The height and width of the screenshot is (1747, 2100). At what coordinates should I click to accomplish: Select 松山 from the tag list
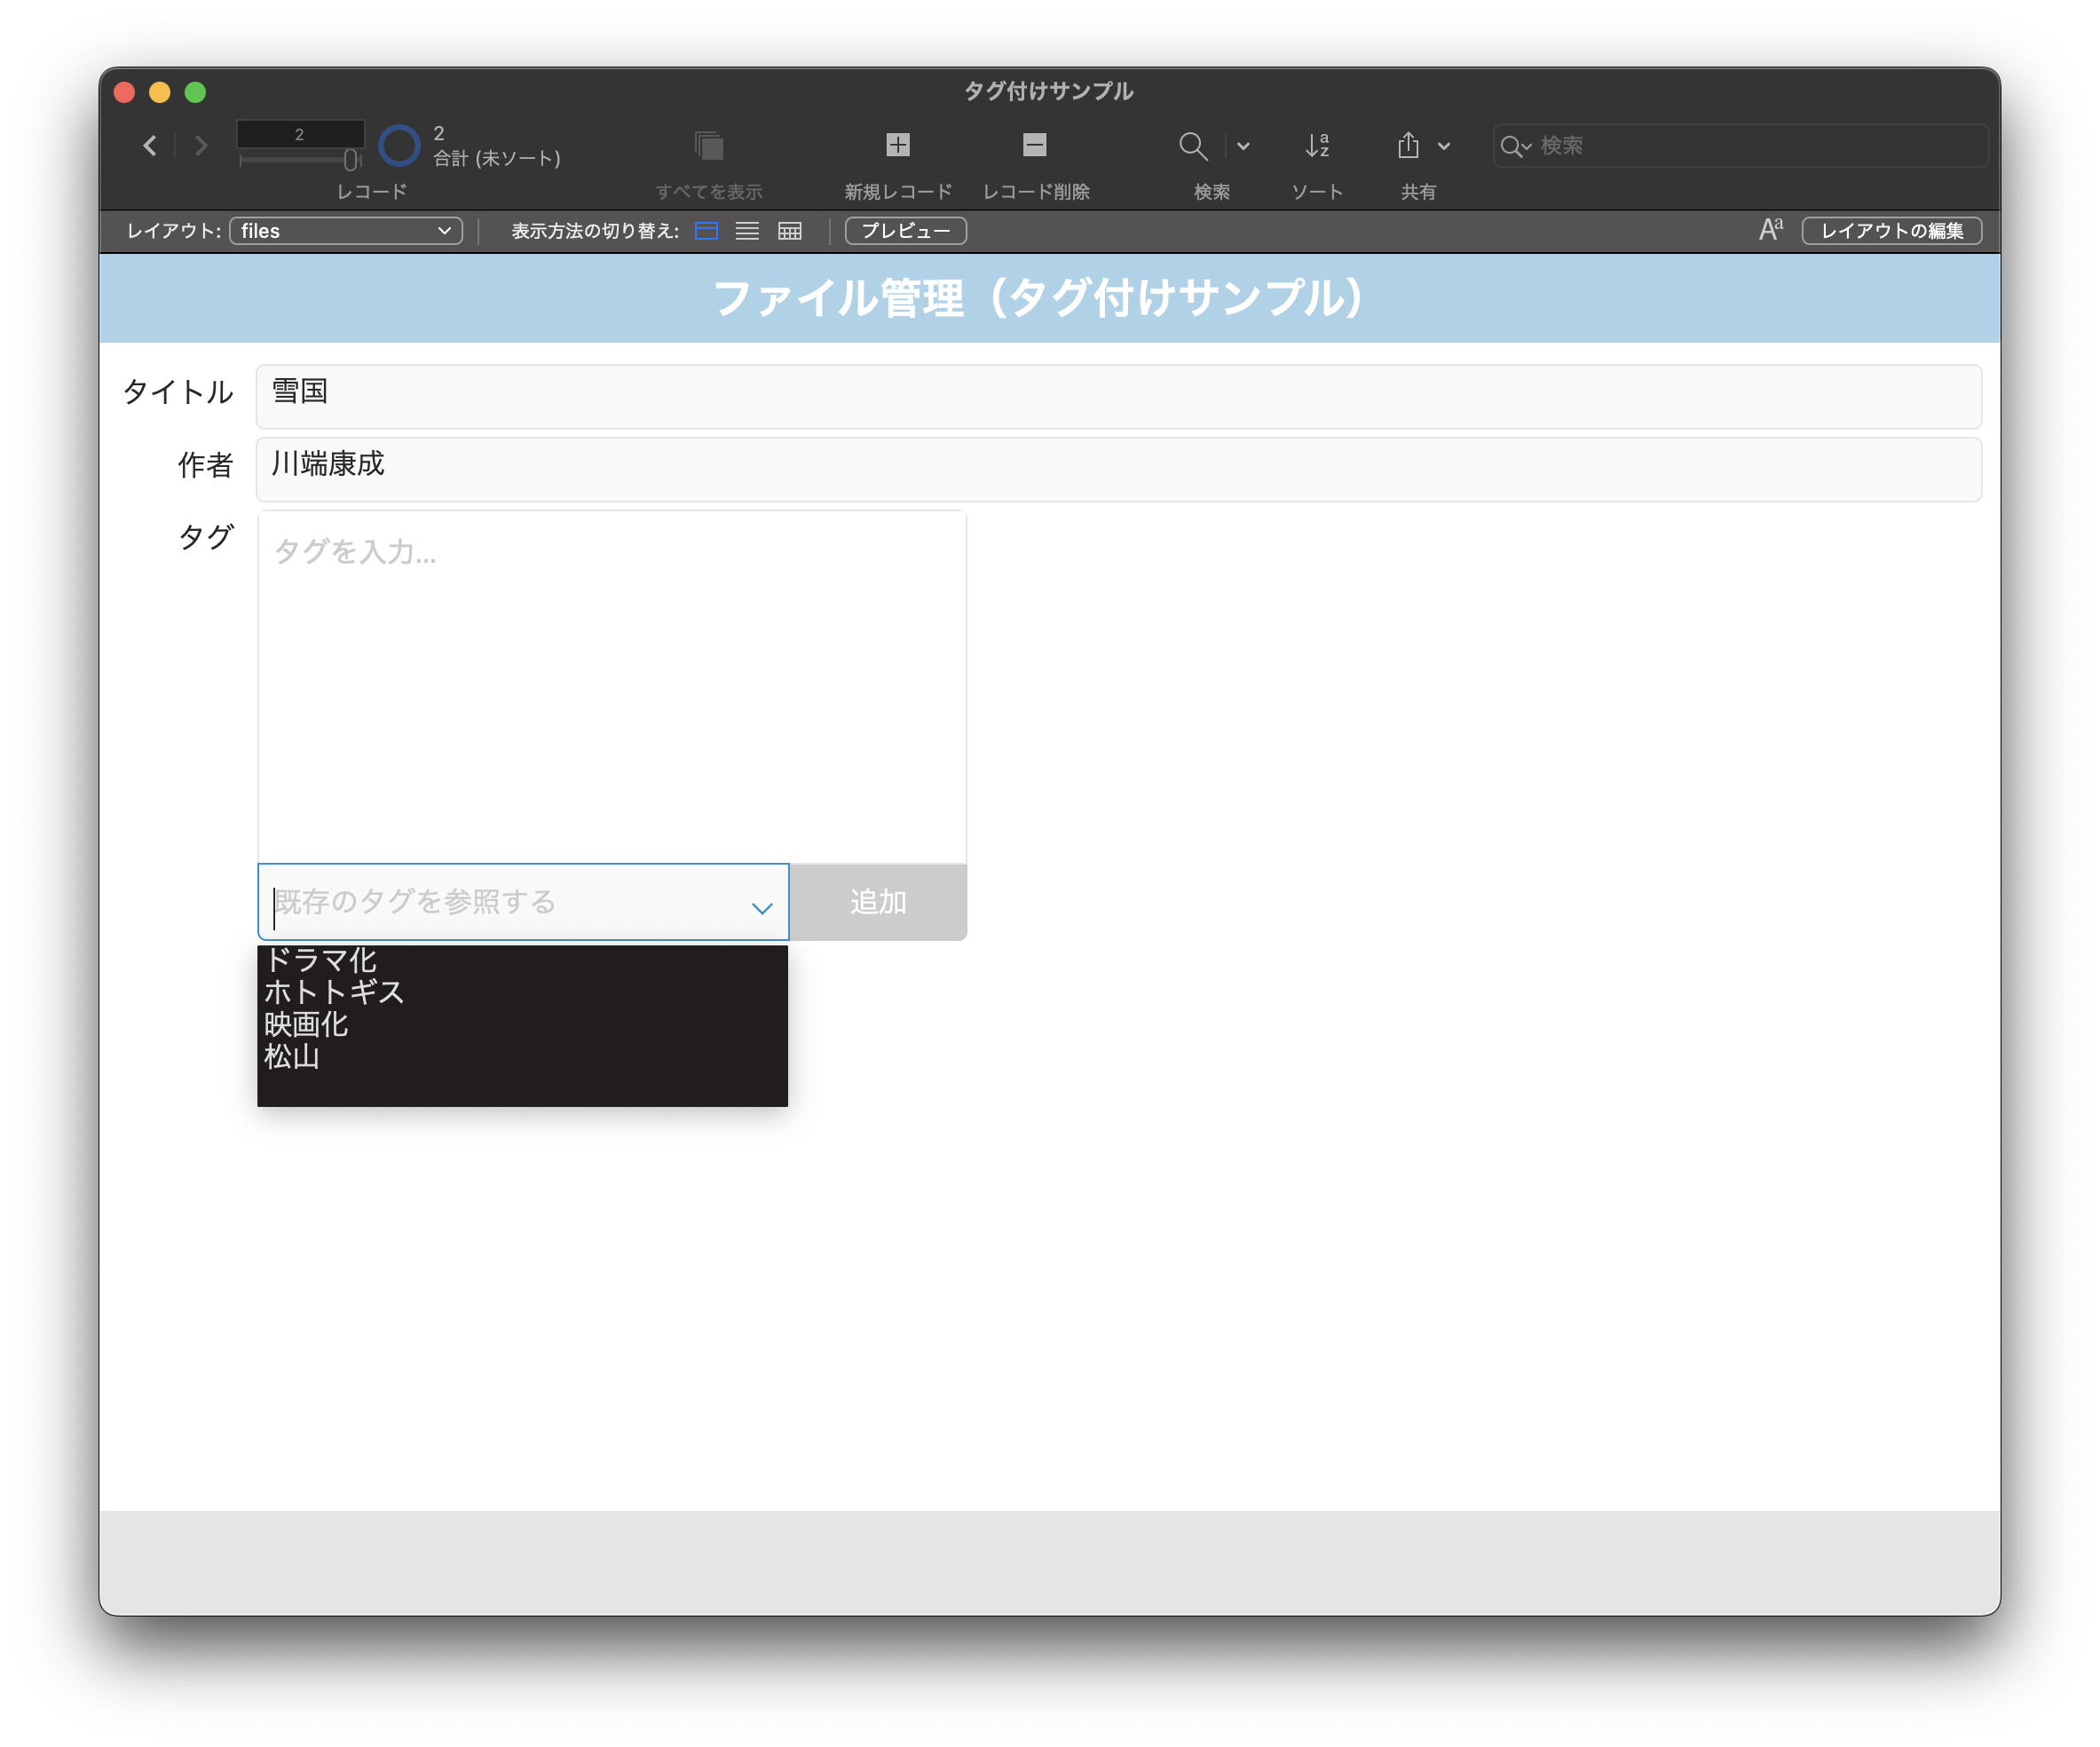[x=522, y=1056]
